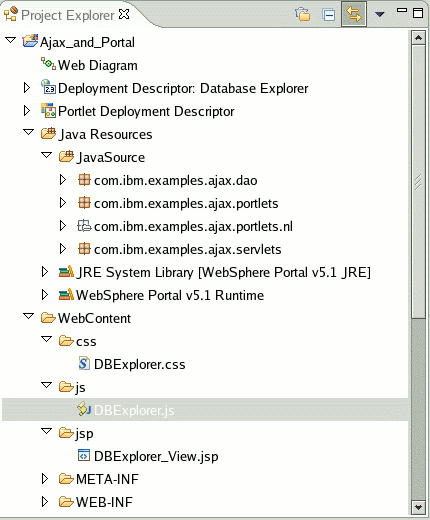430x520 pixels.
Task: Open the Web Diagram item
Action: [x=97, y=65]
